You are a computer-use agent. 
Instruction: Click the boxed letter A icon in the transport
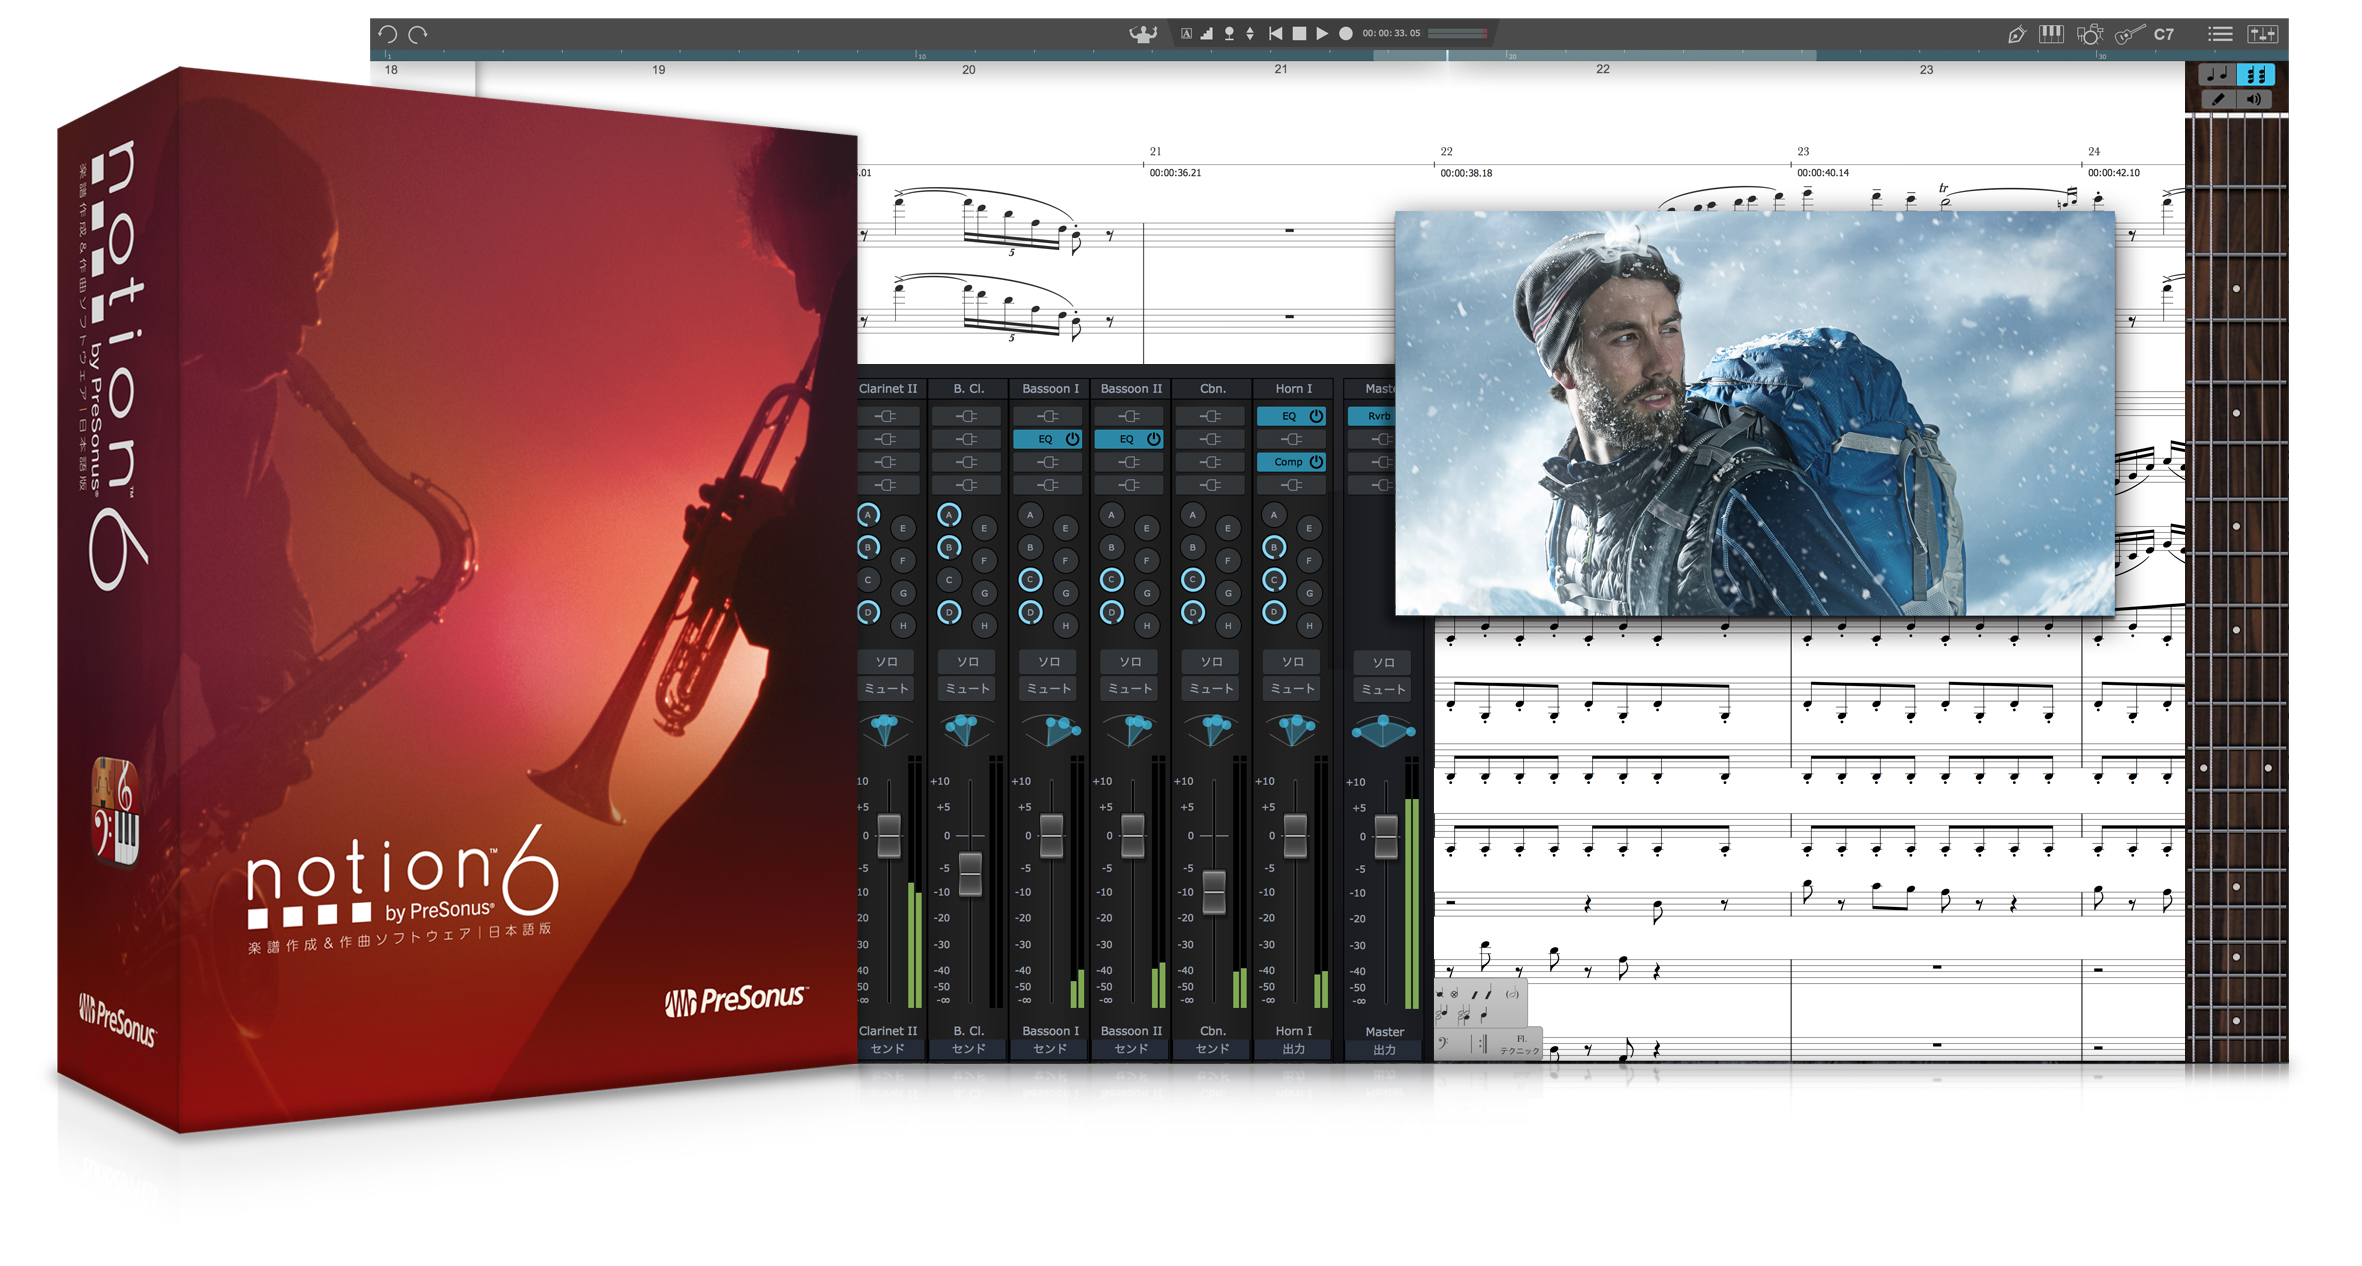1186,34
